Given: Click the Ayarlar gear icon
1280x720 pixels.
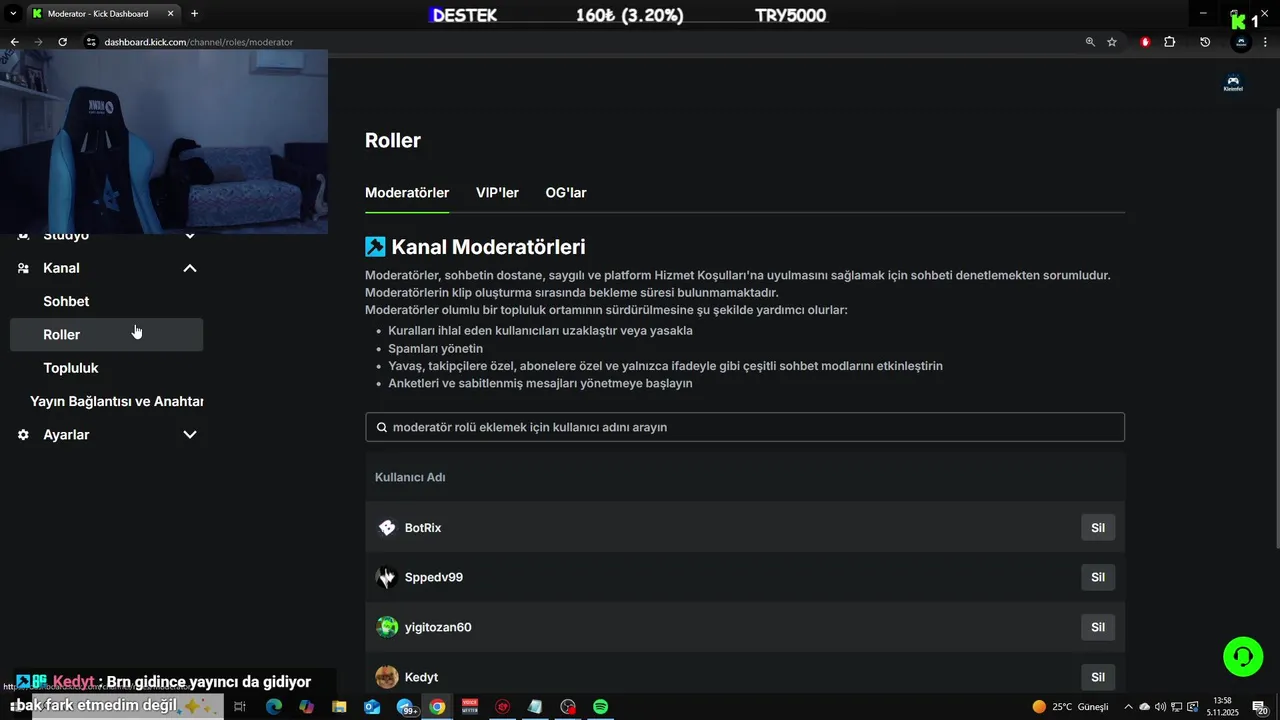Looking at the screenshot, I should (x=23, y=435).
